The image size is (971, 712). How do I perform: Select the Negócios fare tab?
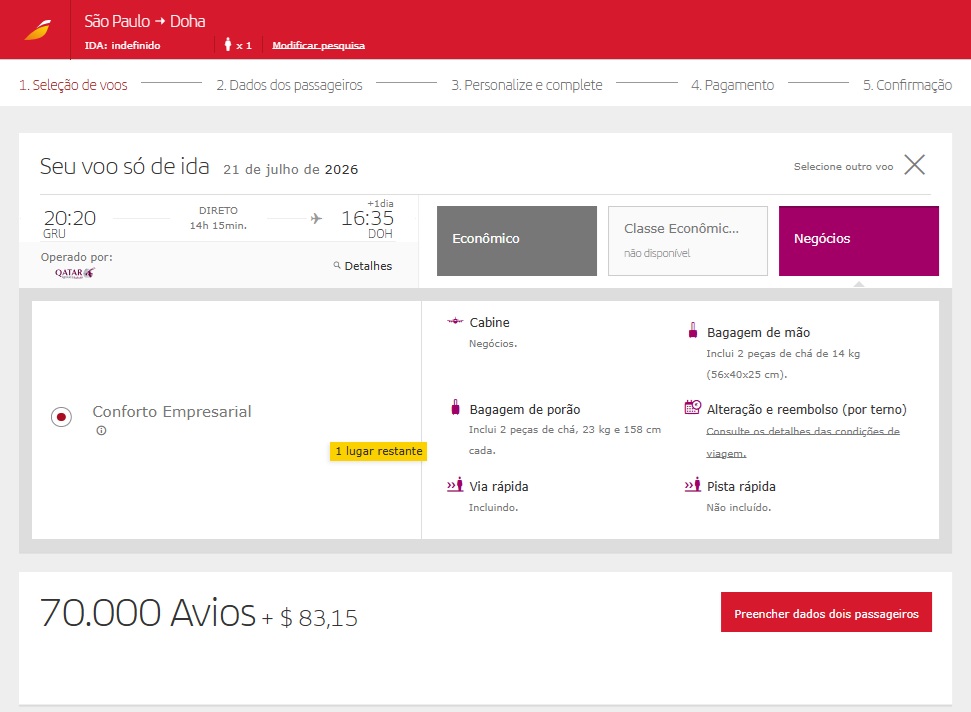click(x=858, y=240)
